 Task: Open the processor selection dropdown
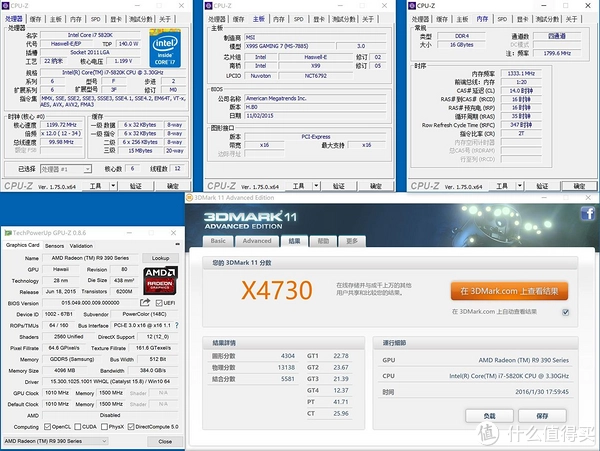[x=66, y=169]
